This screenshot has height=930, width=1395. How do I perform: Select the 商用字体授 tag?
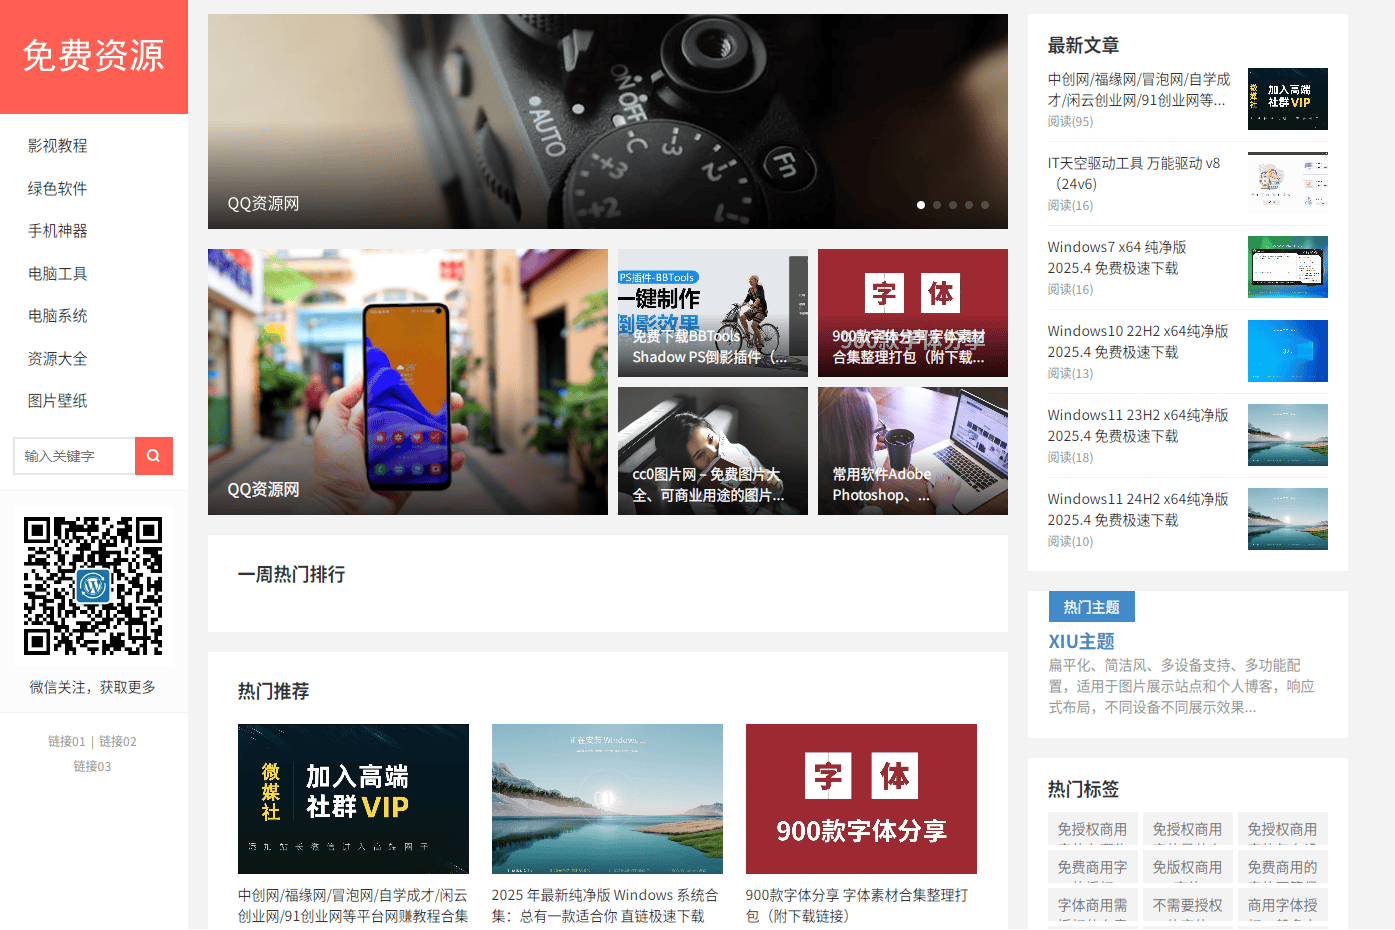pyautogui.click(x=1283, y=905)
